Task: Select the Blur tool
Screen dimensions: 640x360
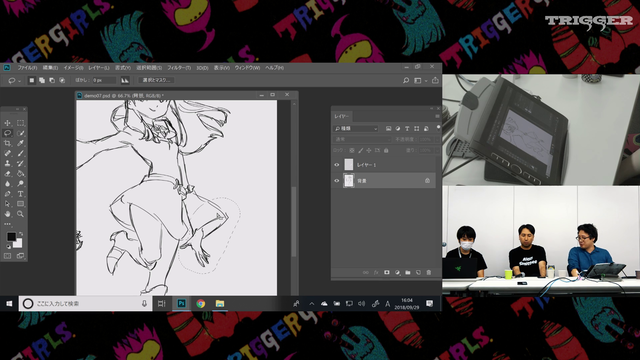Action: 7,184
